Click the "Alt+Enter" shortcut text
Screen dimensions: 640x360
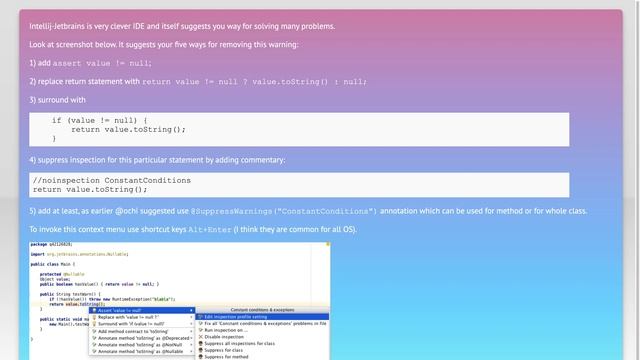[x=210, y=230]
